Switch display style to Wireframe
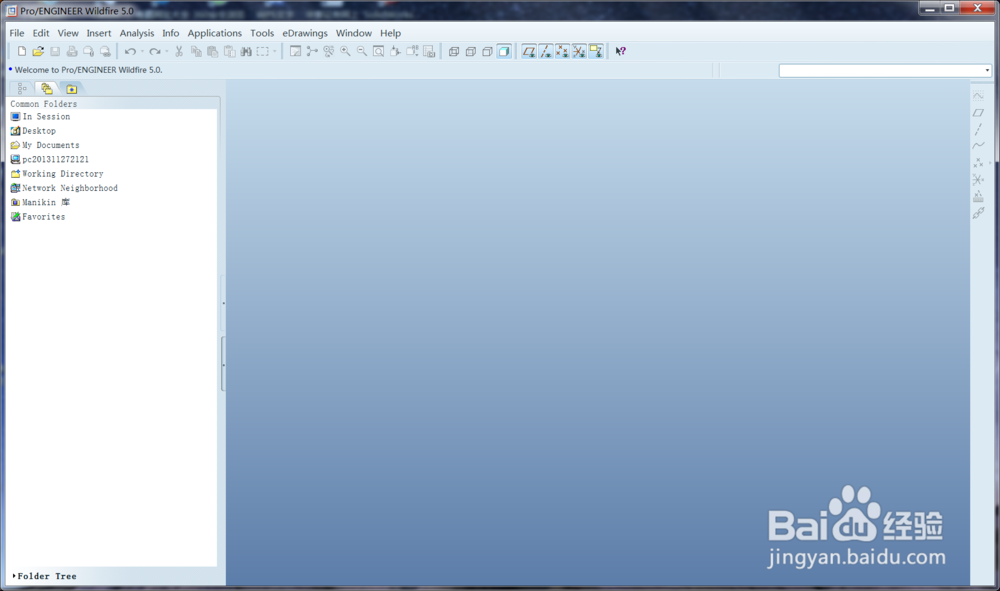Screen dimensions: 1000x591 (454, 52)
